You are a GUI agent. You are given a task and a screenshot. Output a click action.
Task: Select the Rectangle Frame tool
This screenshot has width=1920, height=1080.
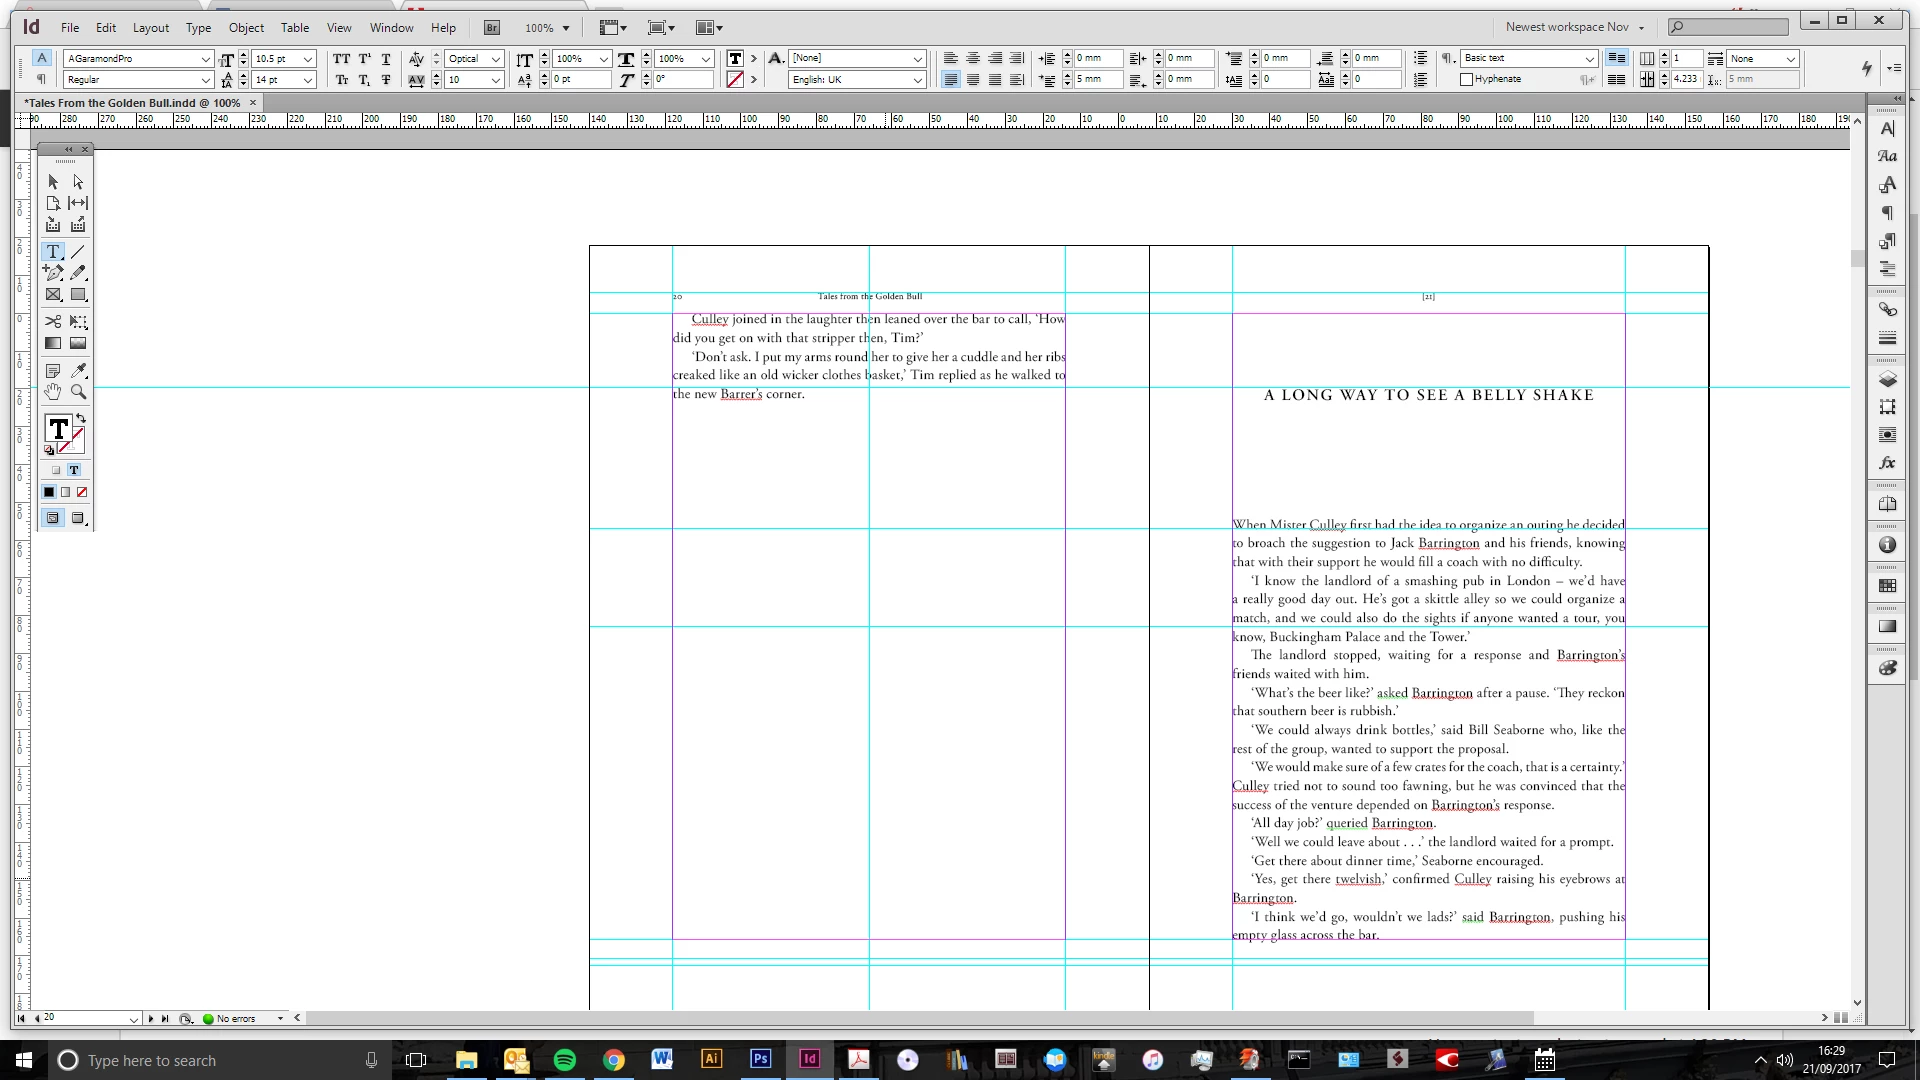(53, 295)
